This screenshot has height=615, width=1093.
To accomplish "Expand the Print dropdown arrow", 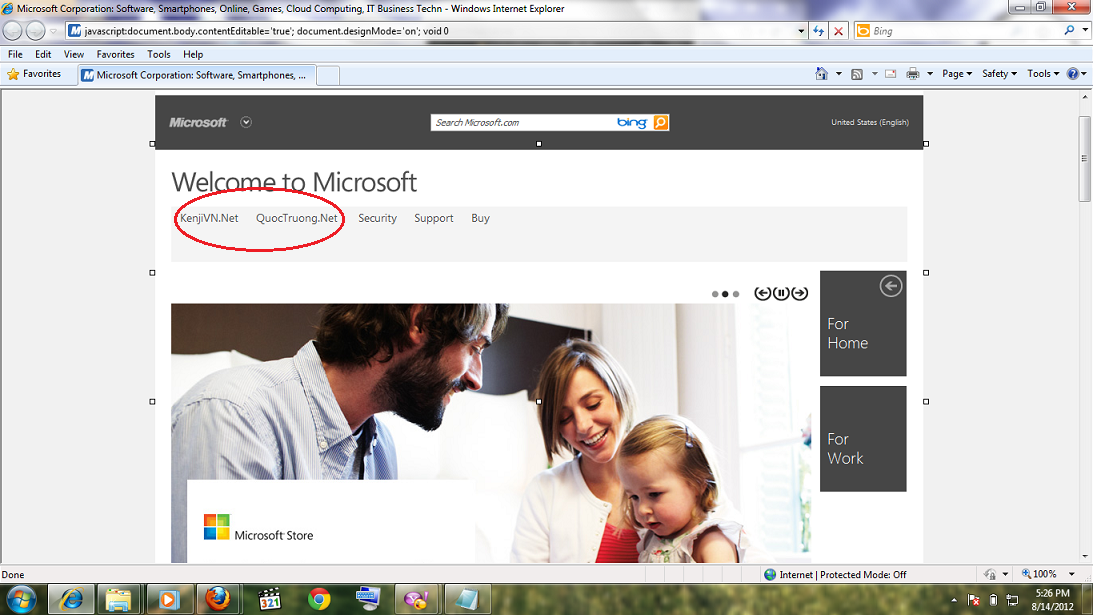I will pyautogui.click(x=929, y=74).
